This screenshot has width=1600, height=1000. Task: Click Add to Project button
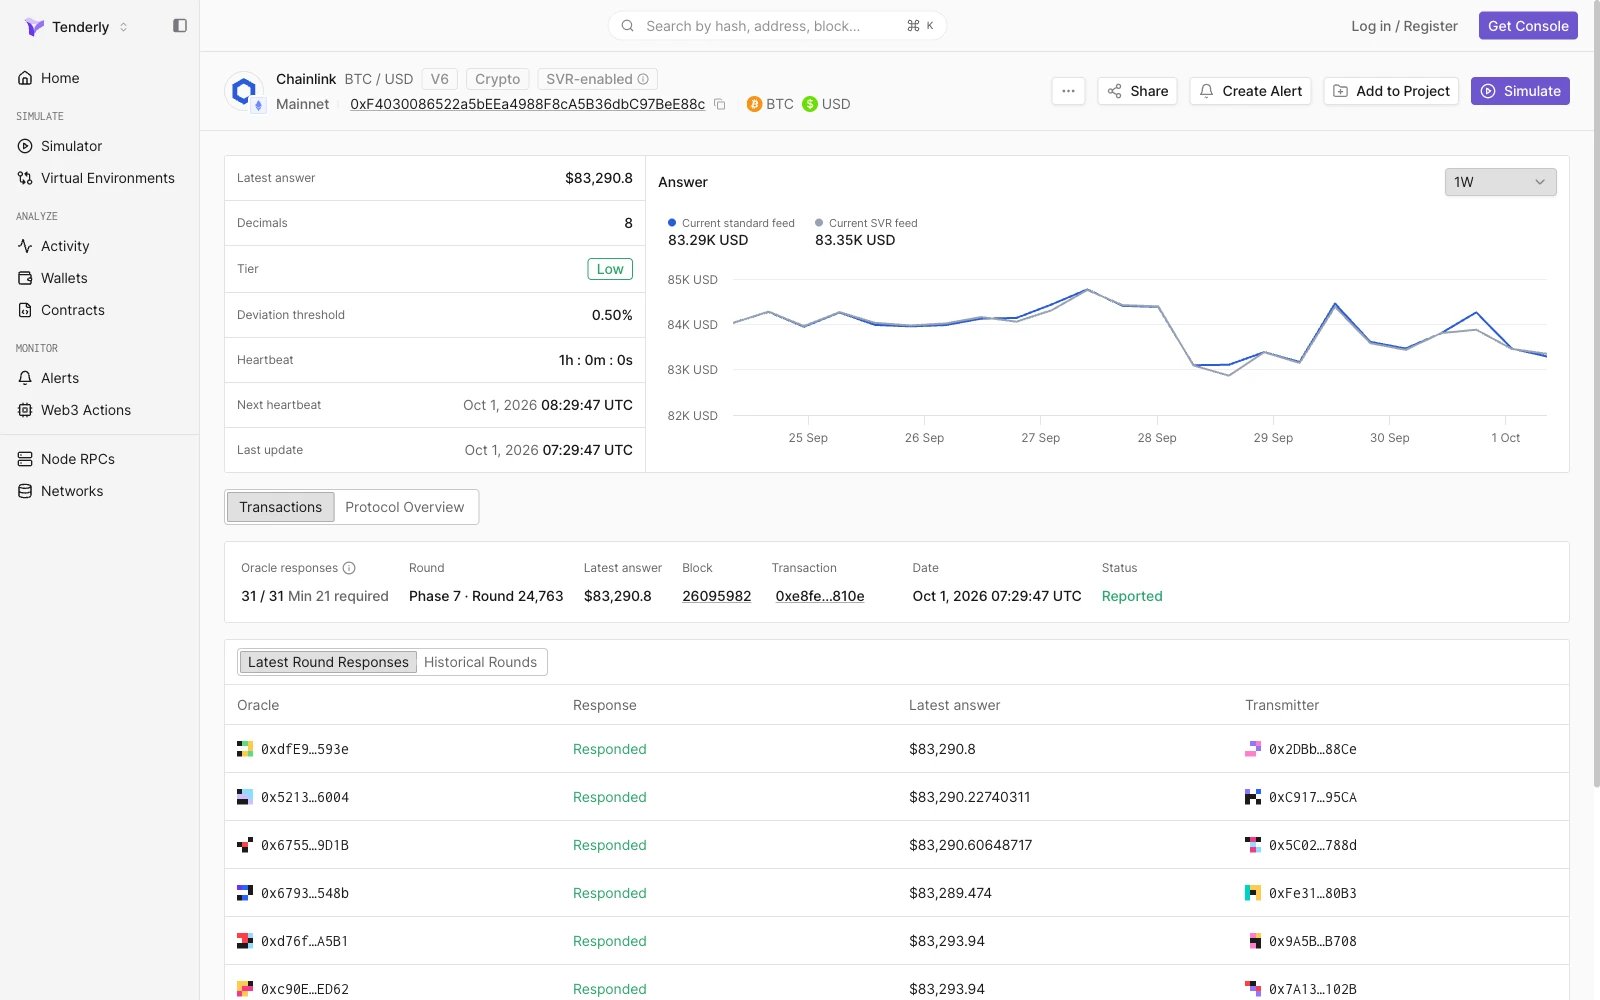(x=1391, y=91)
